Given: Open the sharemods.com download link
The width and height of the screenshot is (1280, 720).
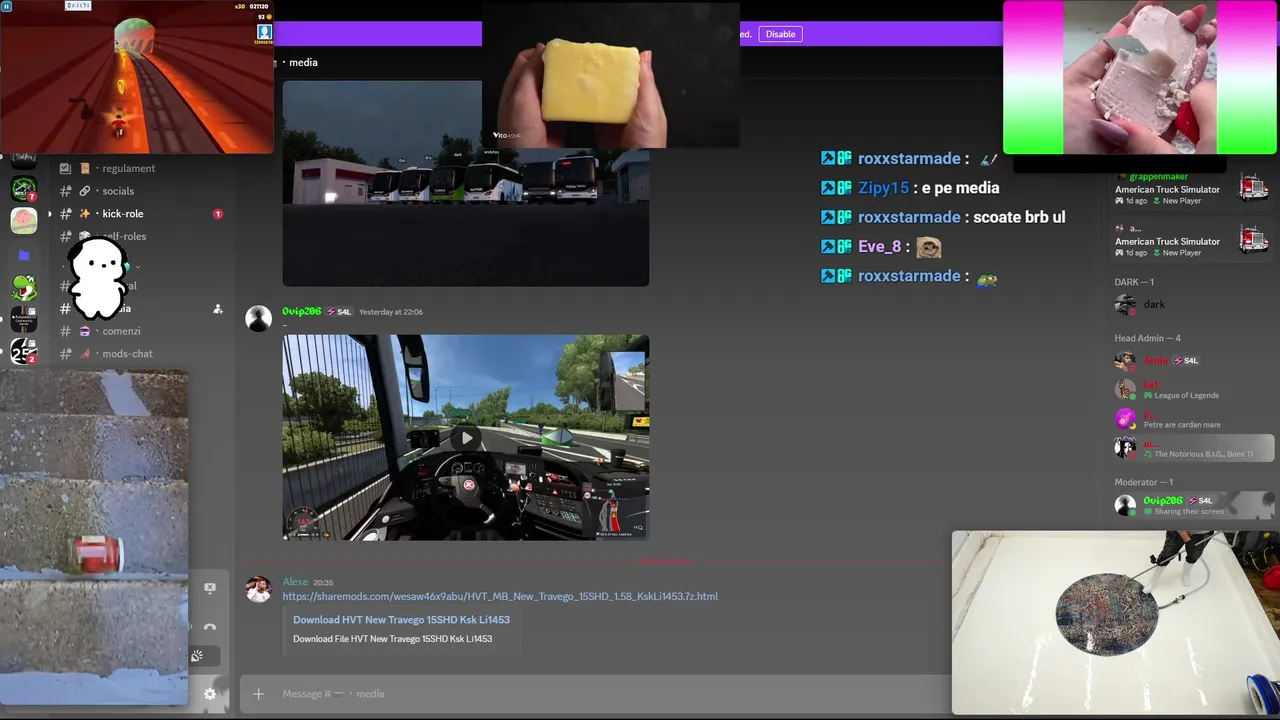Looking at the screenshot, I should pyautogui.click(x=500, y=596).
